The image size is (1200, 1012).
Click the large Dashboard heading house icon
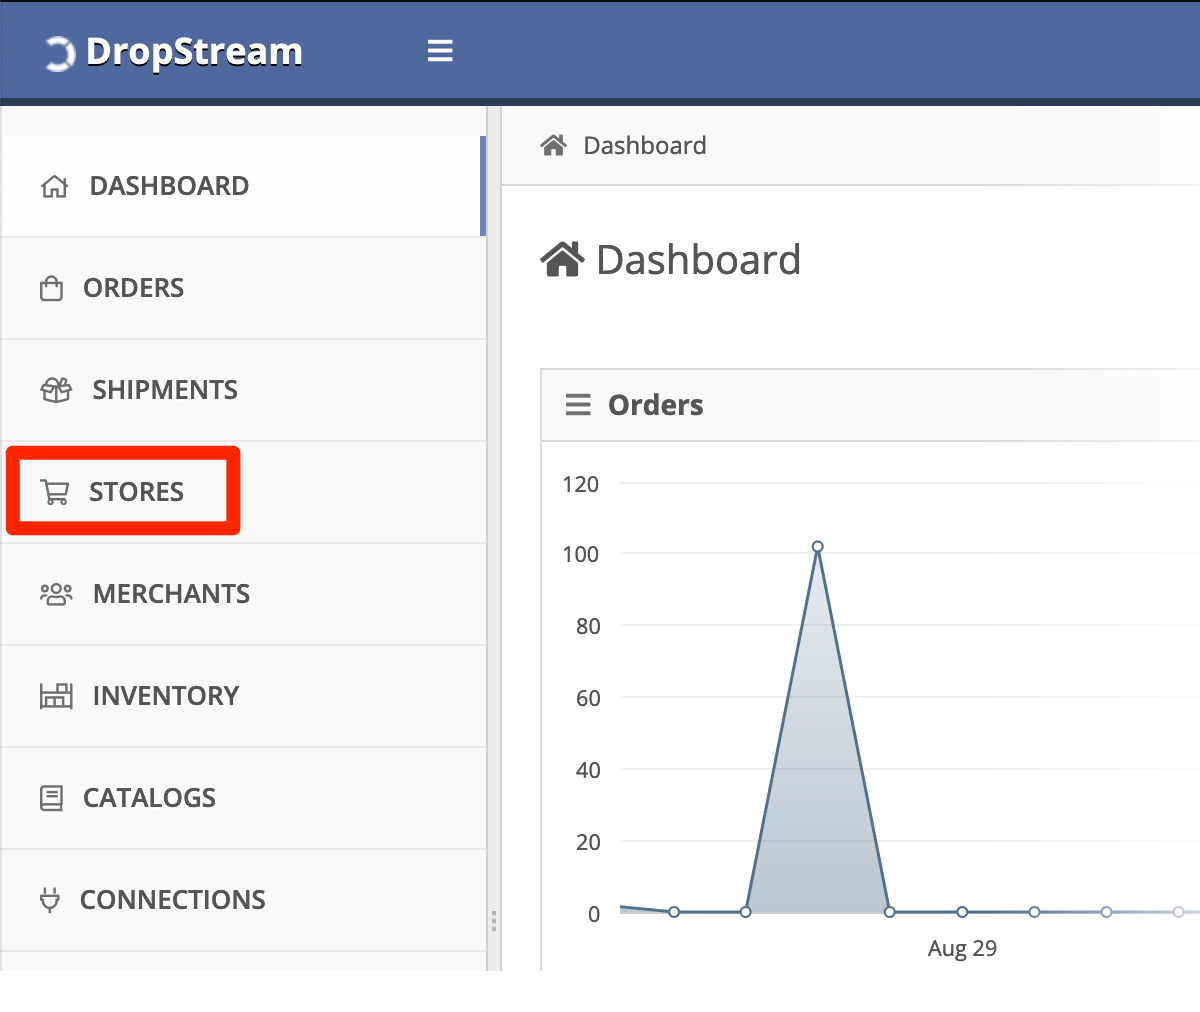[562, 260]
